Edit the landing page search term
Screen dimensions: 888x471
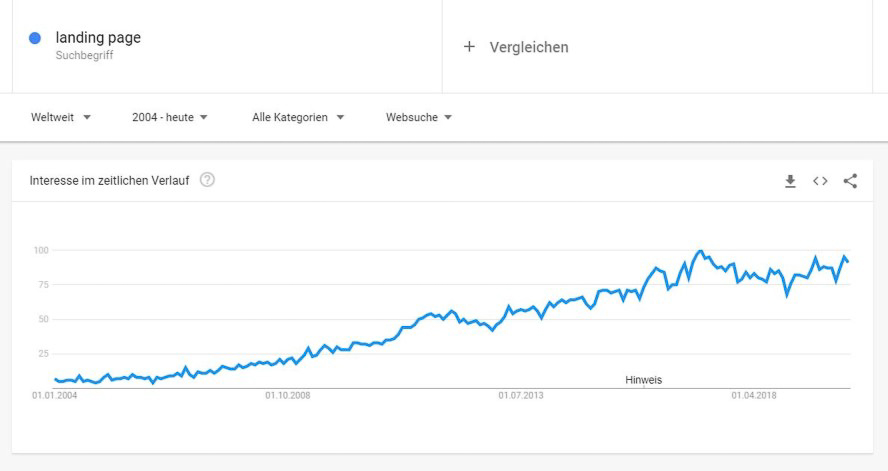(x=98, y=38)
